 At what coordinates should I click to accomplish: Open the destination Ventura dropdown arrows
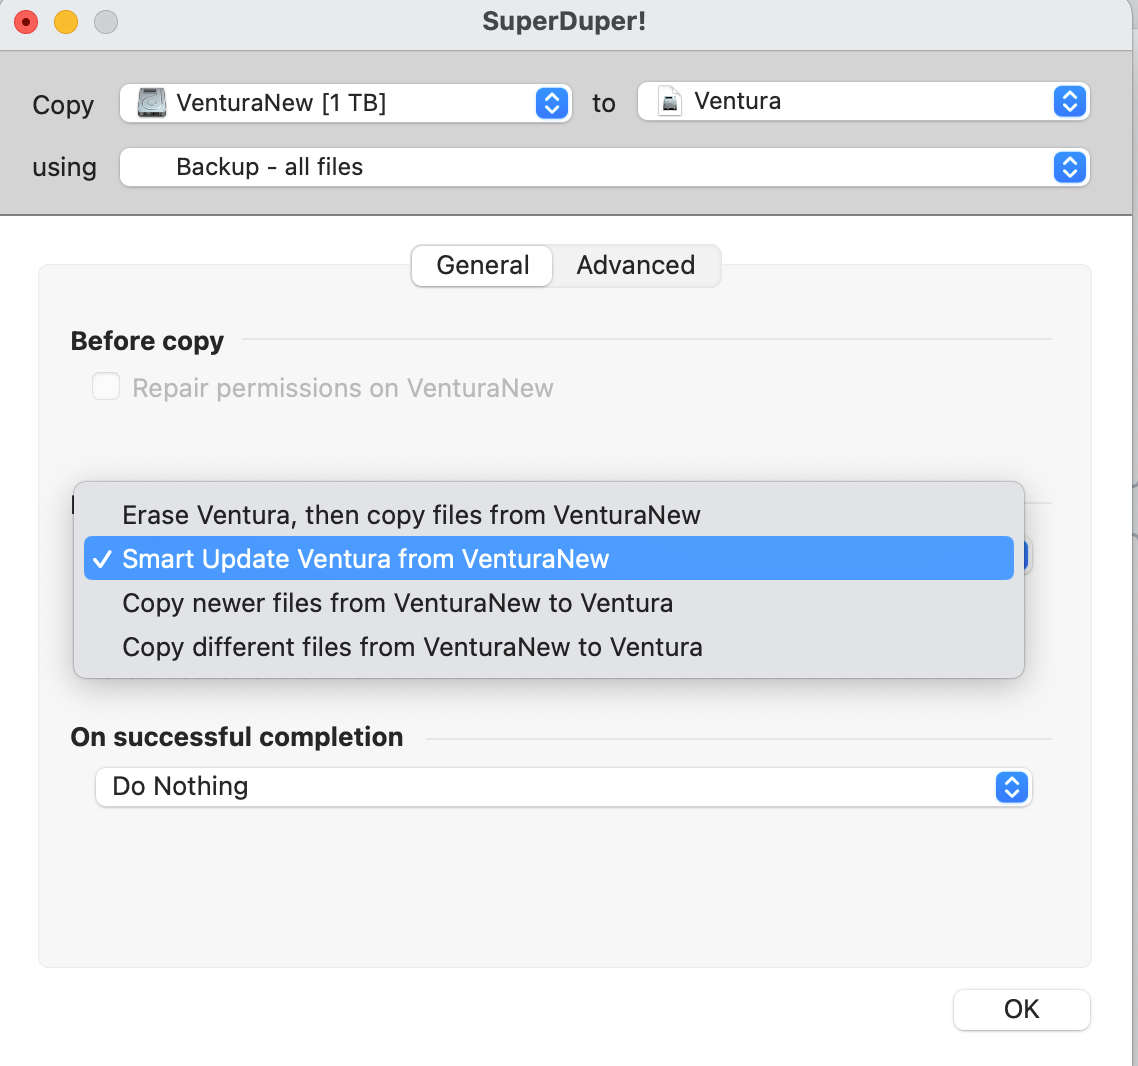pos(1069,101)
